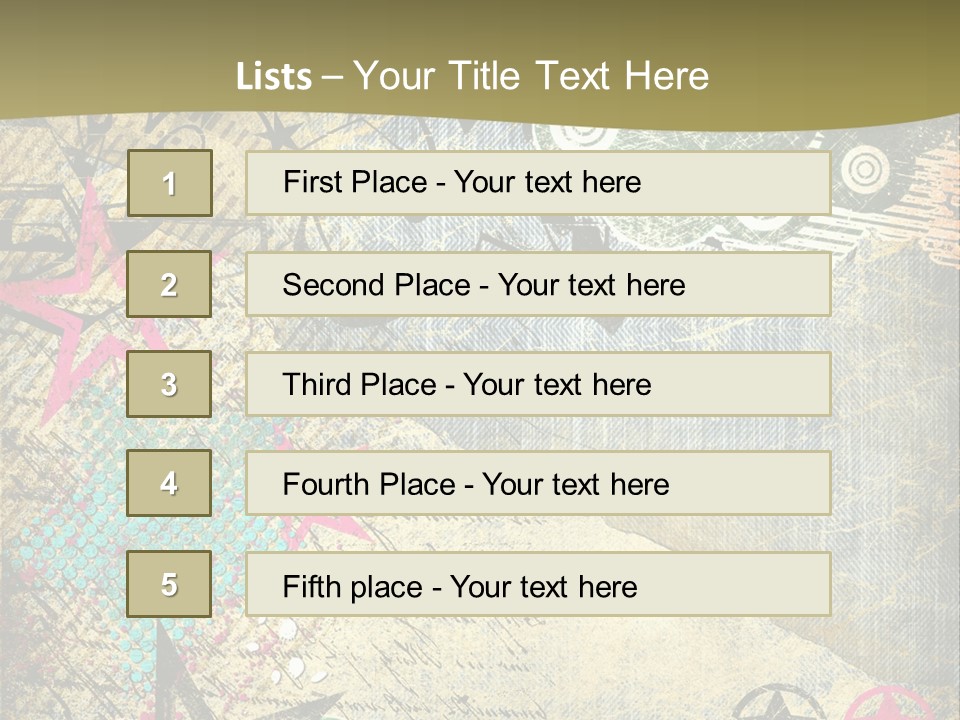The width and height of the screenshot is (960, 720).
Task: Select the "Your Title Text Here" title text
Action: tap(531, 76)
